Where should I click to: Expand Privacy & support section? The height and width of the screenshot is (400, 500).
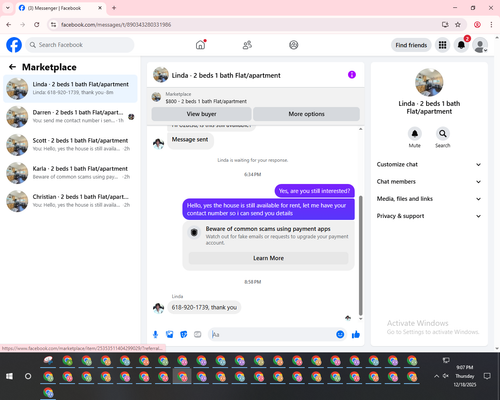pos(429,216)
